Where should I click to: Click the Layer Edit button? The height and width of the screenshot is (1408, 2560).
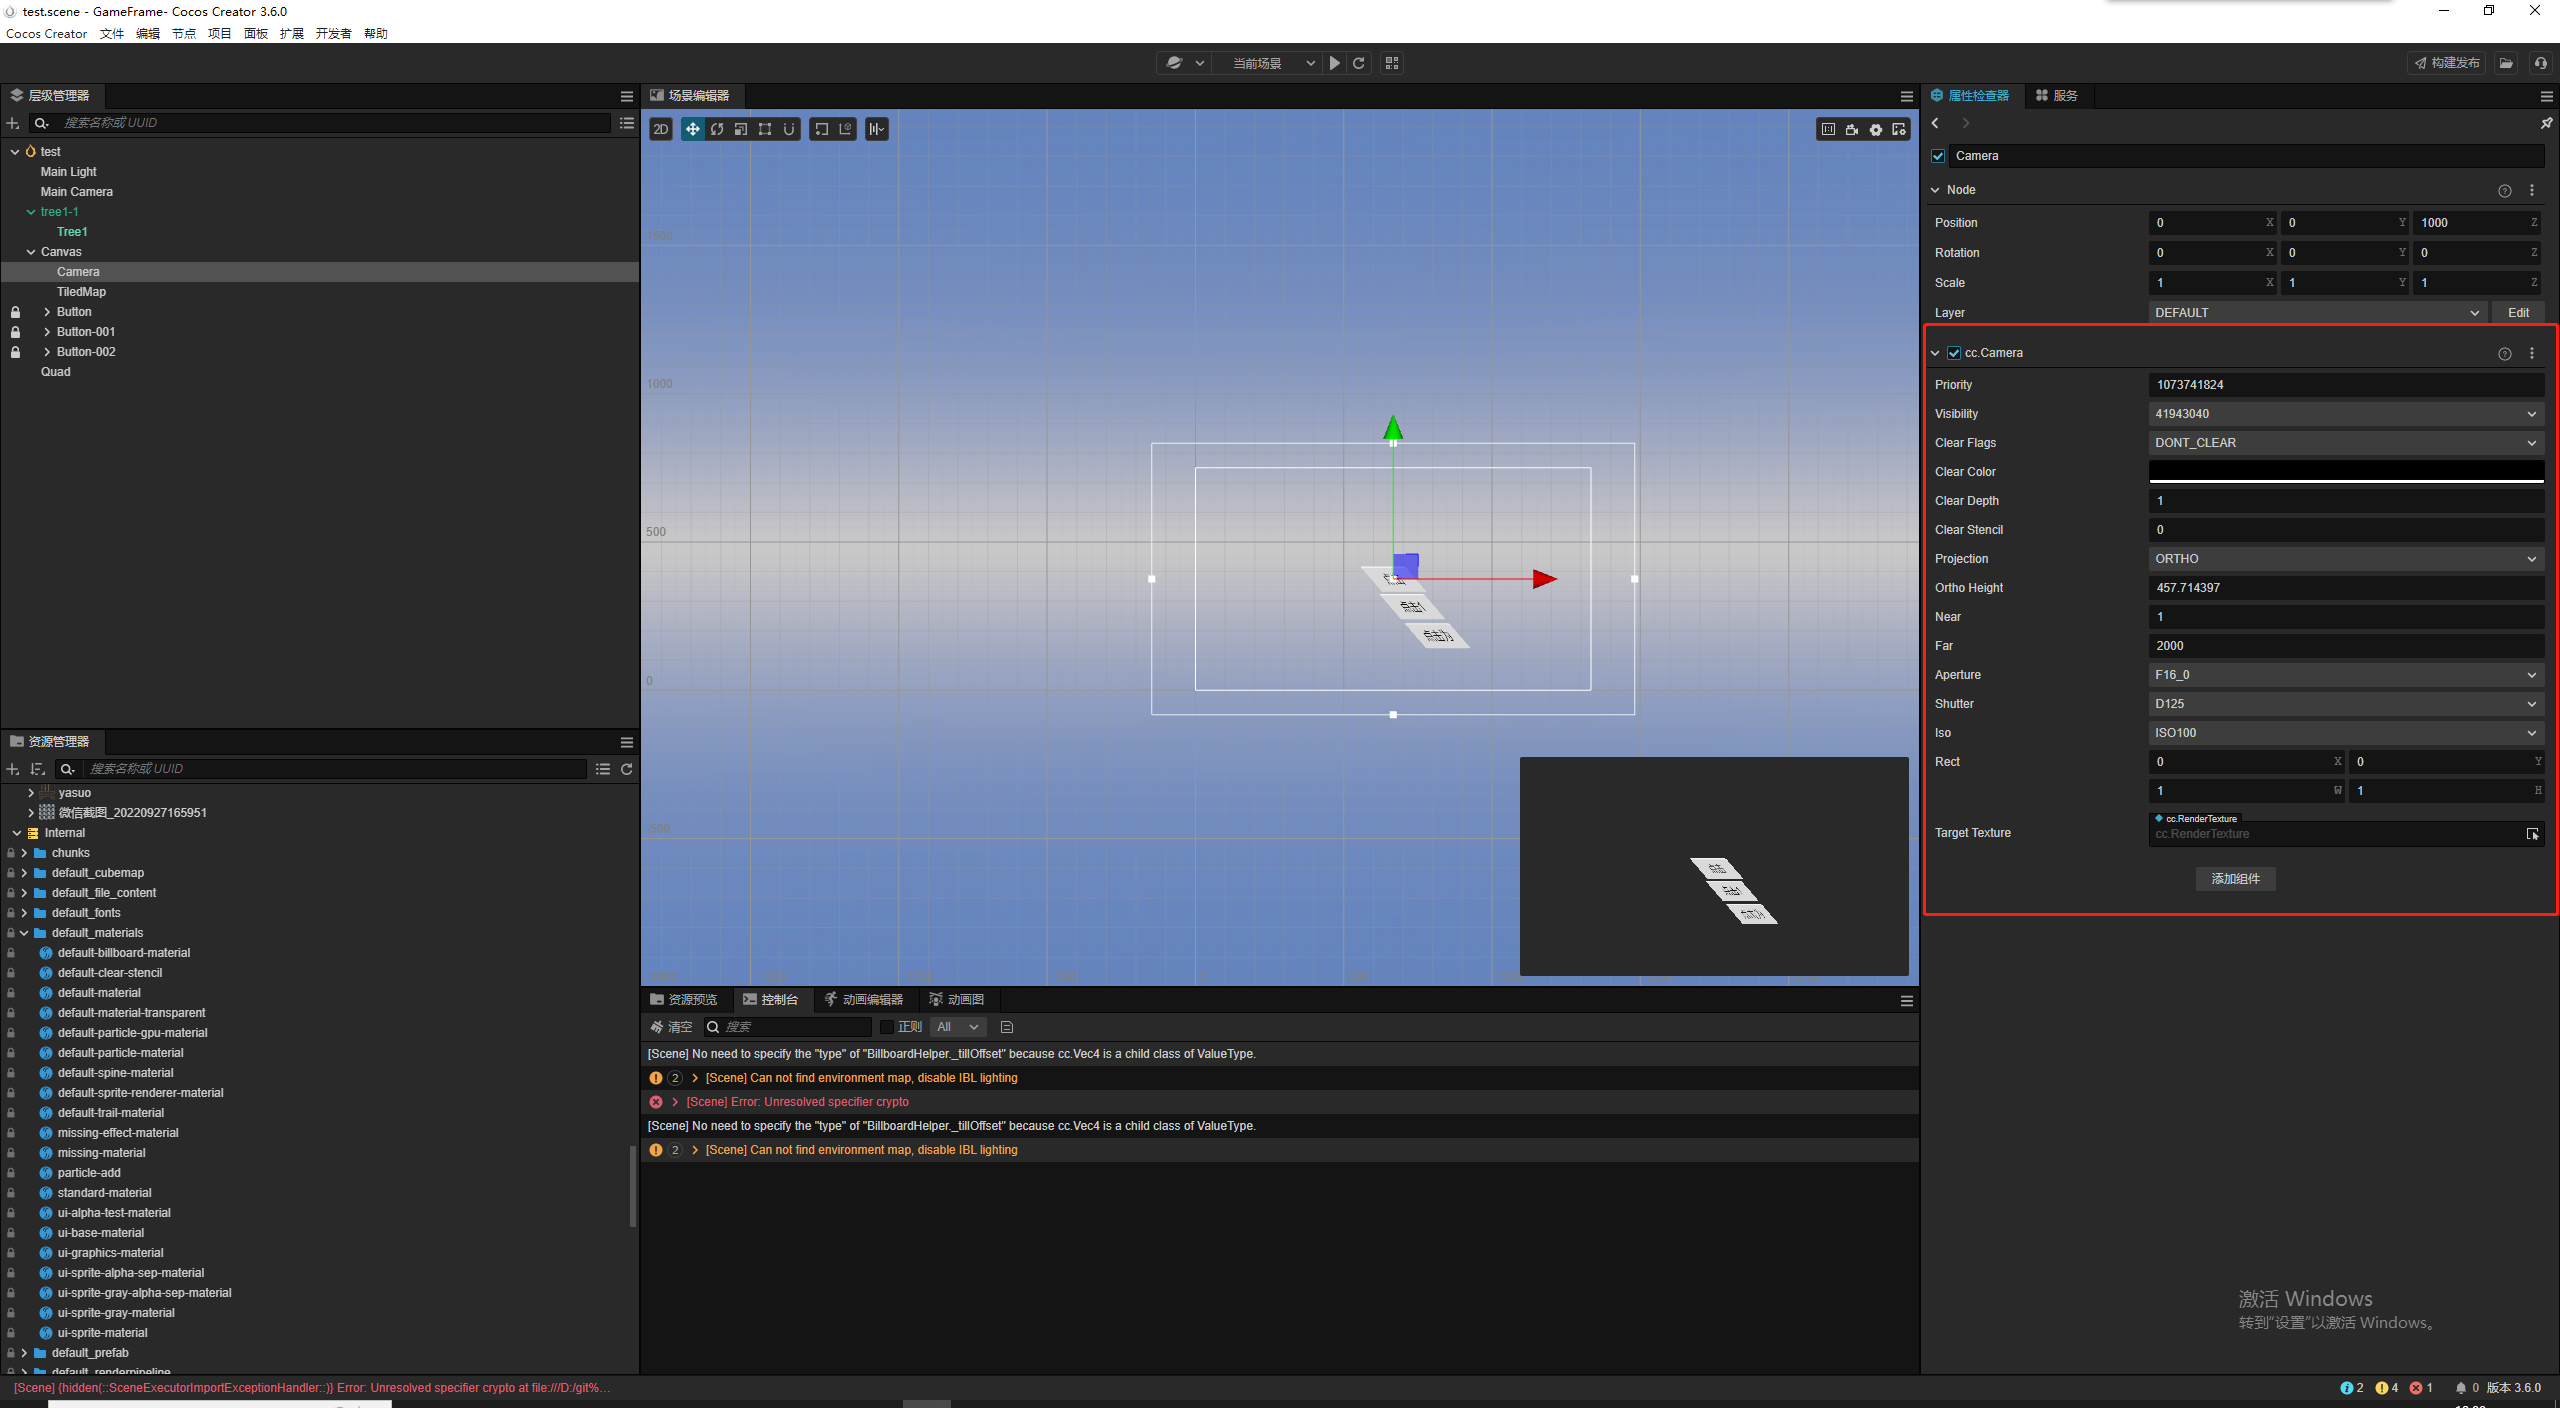pos(2518,313)
